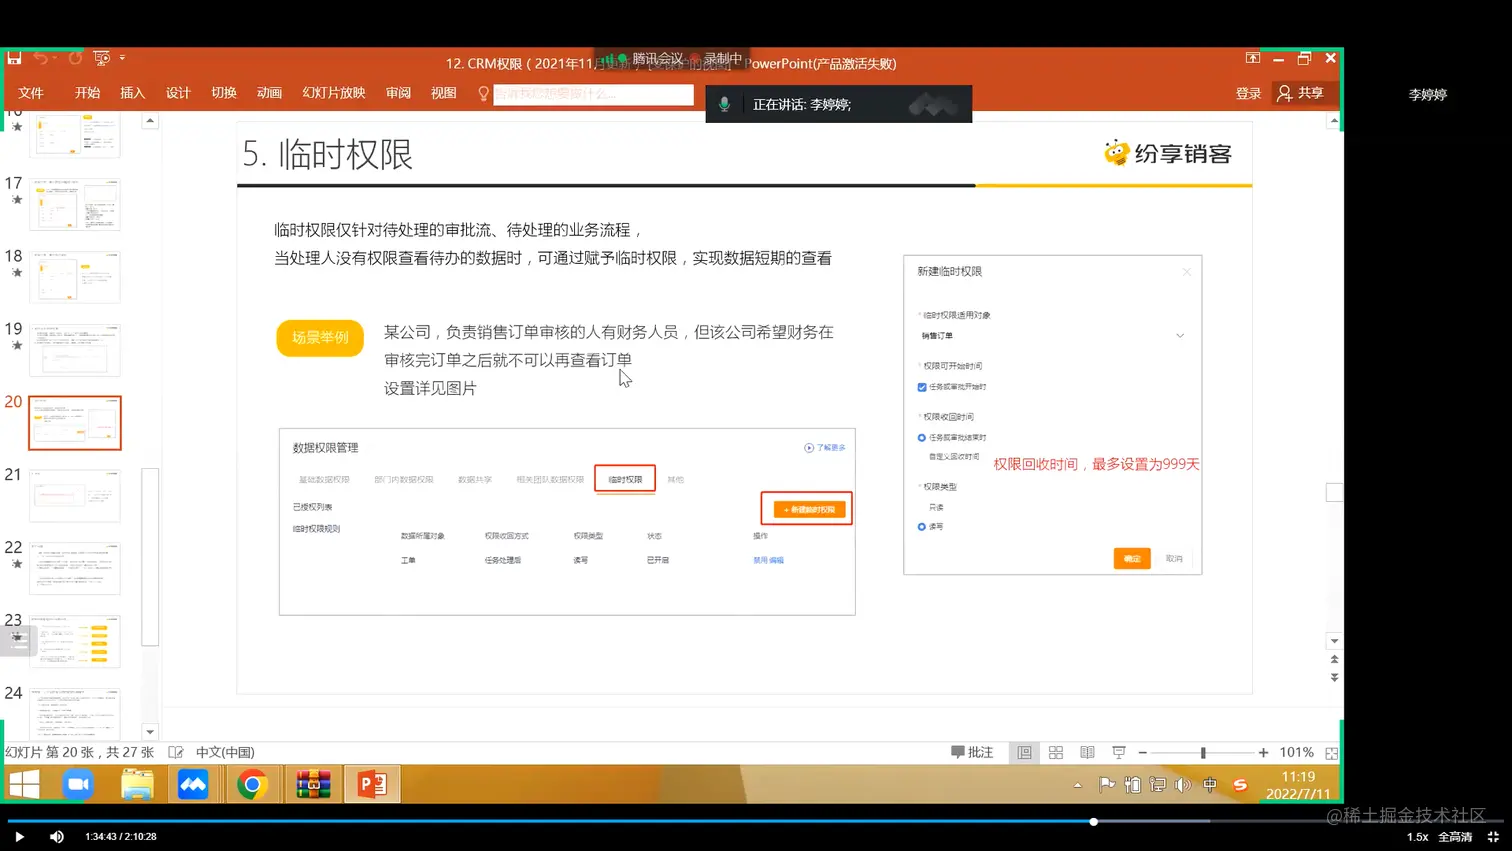Open the 审阅 ribbon tab
This screenshot has height=851, width=1512.
(398, 93)
